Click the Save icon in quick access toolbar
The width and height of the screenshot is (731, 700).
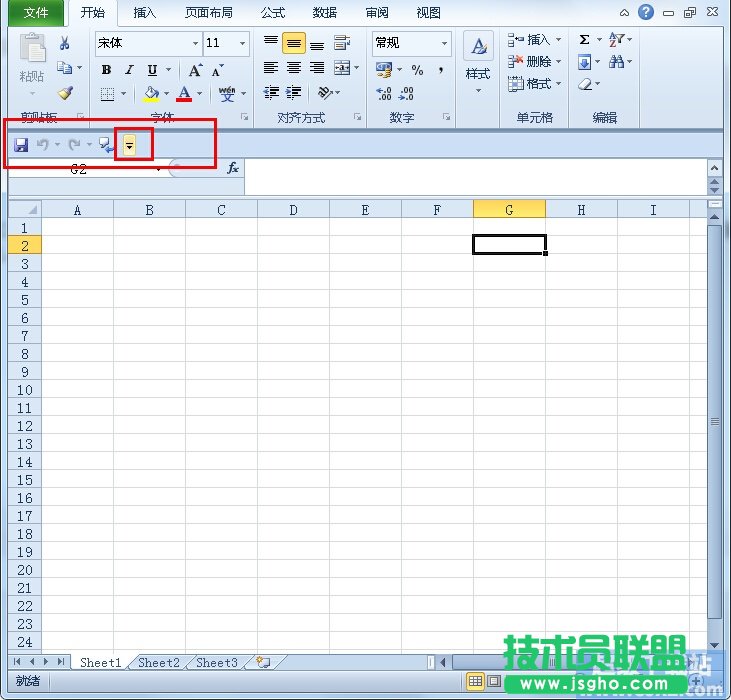click(21, 146)
